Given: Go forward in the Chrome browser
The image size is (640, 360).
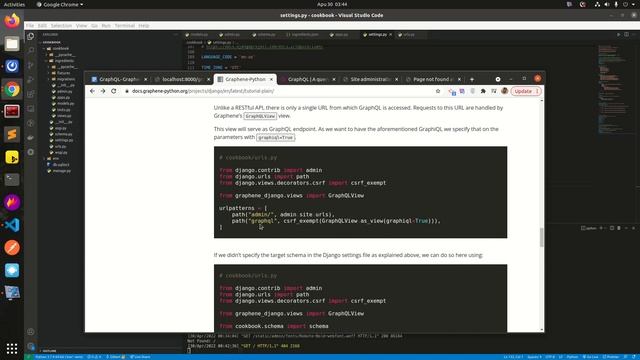Looking at the screenshot, I should 103,91.
